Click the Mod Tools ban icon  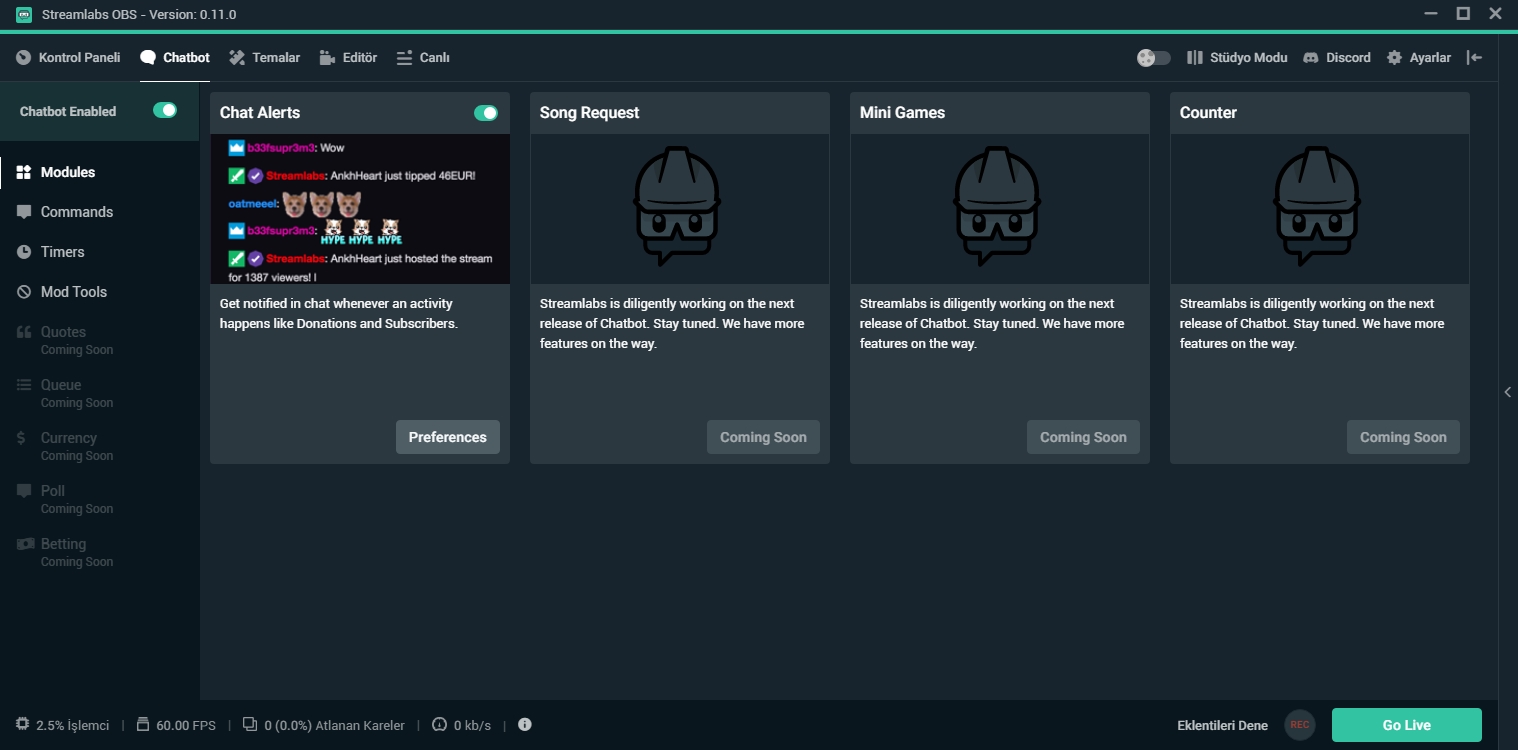[24, 292]
